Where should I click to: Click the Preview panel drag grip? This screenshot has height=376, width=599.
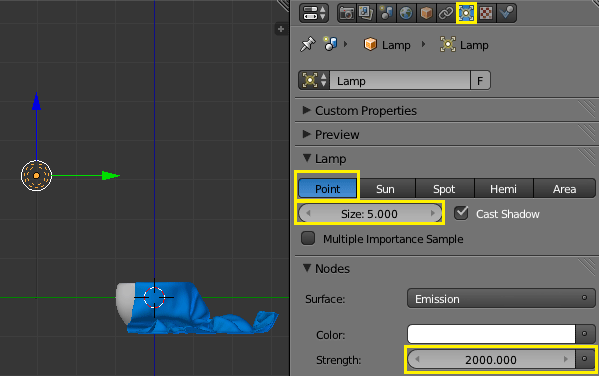tap(587, 134)
